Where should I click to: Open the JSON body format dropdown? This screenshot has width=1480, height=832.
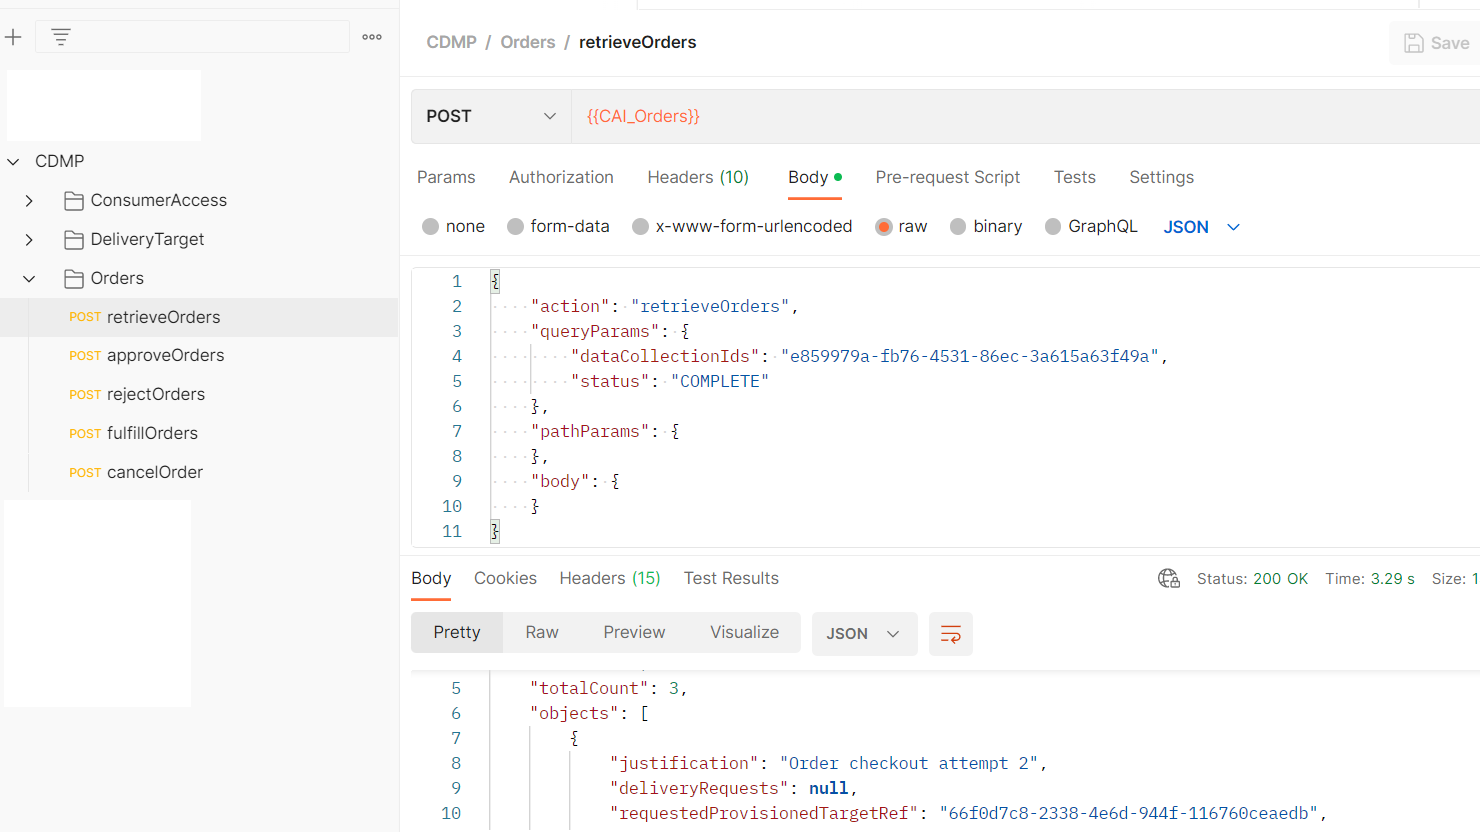tap(1202, 227)
